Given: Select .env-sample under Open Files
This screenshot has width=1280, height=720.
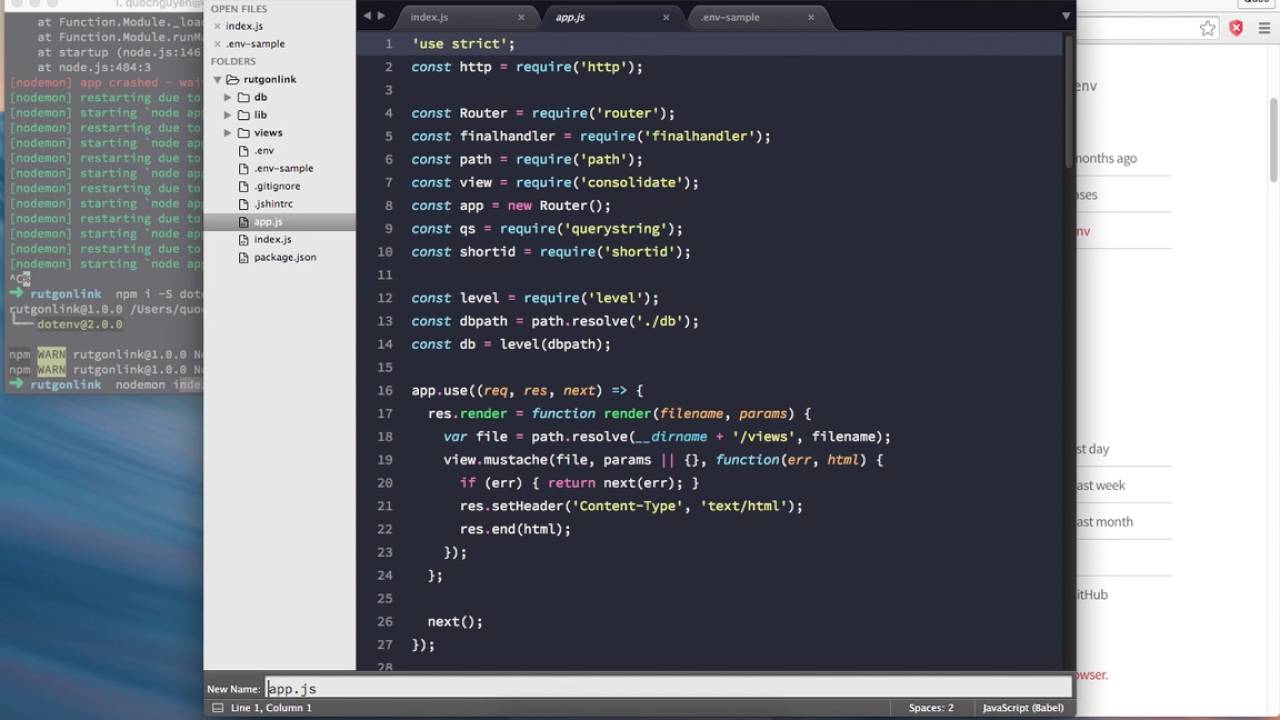Looking at the screenshot, I should click(256, 44).
